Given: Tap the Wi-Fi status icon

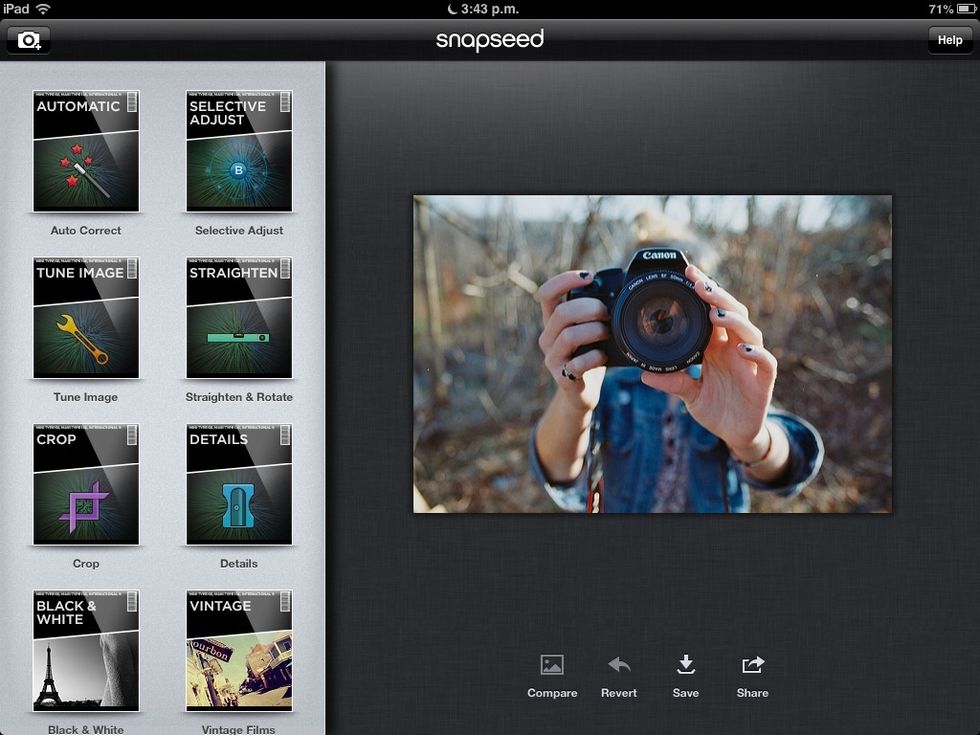Looking at the screenshot, I should tap(43, 9).
